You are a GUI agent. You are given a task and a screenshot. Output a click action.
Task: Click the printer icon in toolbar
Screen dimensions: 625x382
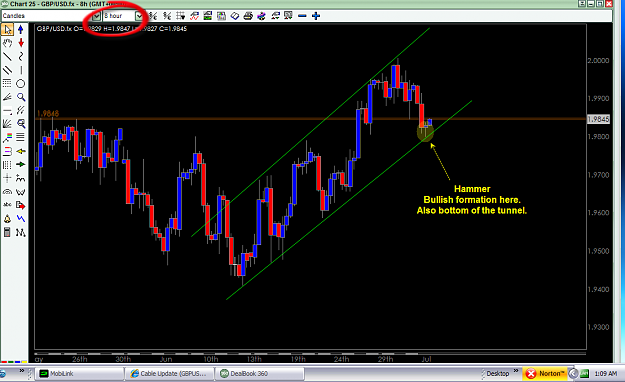click(248, 16)
